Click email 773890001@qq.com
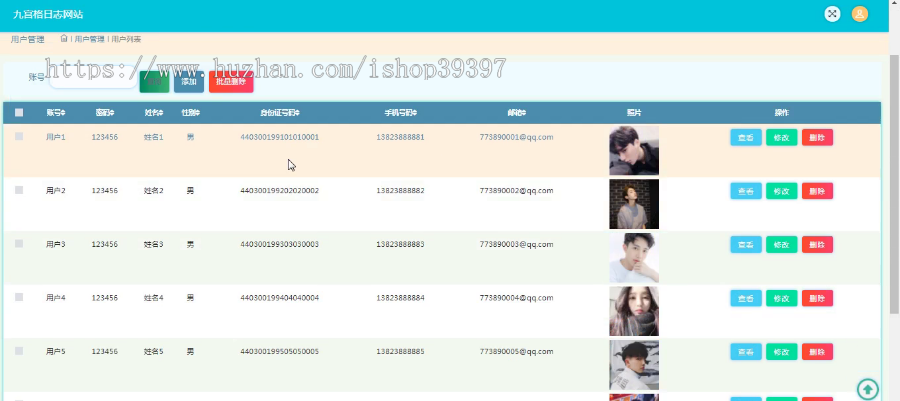The width and height of the screenshot is (900, 401). [x=517, y=137]
